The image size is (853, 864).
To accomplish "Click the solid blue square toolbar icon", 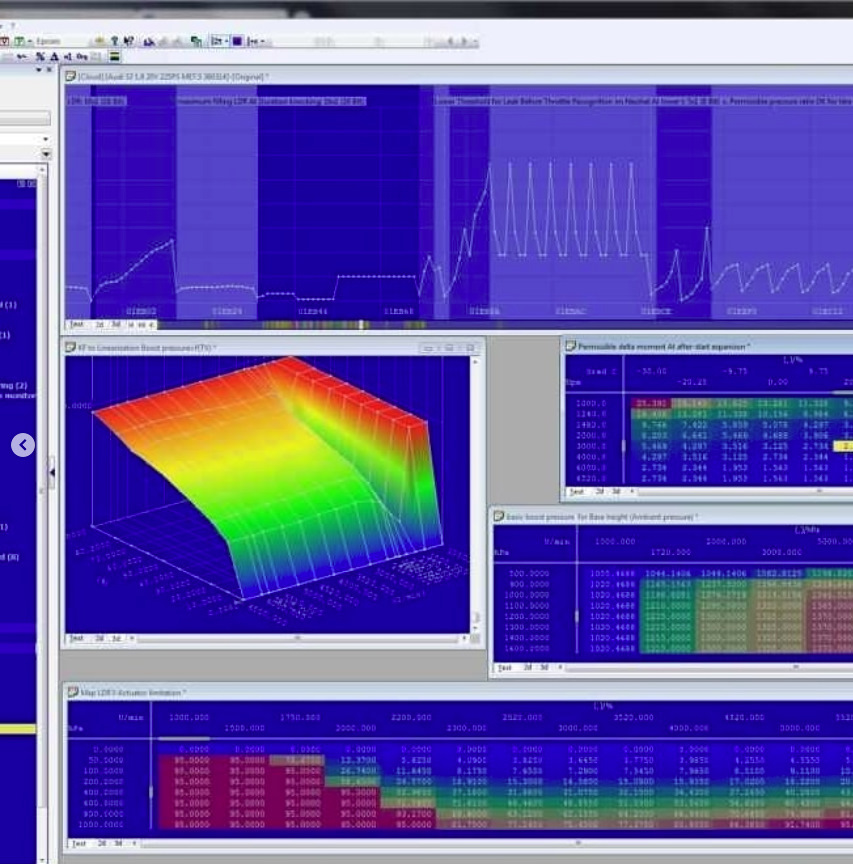I will pos(237,41).
